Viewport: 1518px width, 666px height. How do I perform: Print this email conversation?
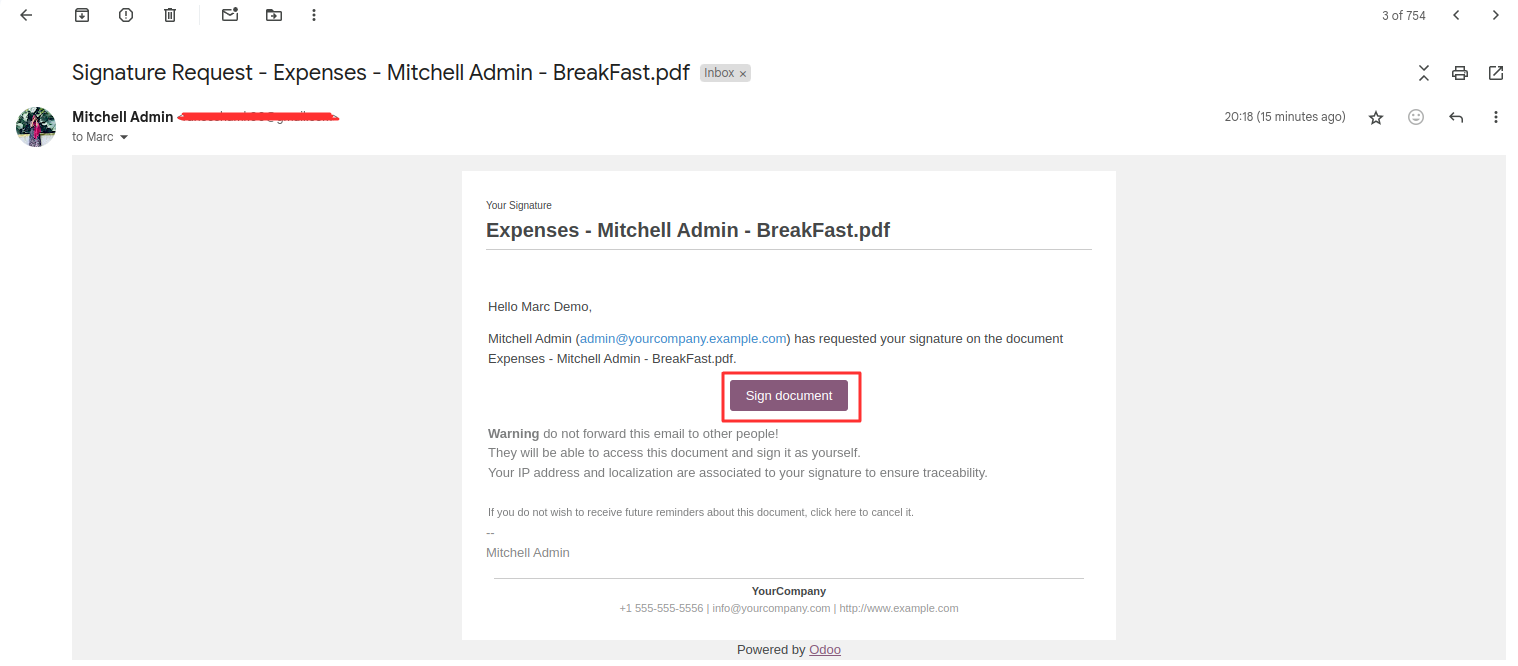[1460, 73]
